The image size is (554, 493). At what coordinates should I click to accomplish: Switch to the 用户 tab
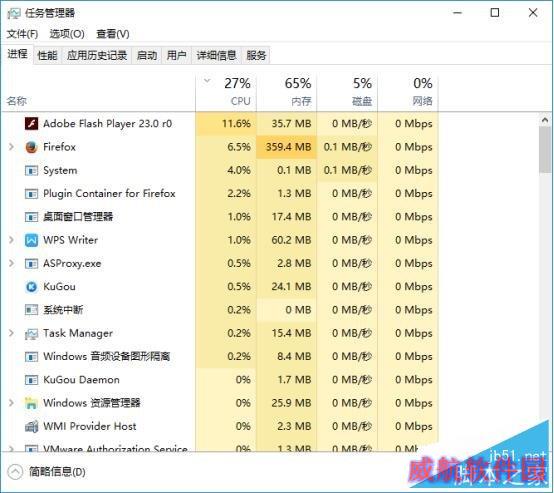coord(176,55)
